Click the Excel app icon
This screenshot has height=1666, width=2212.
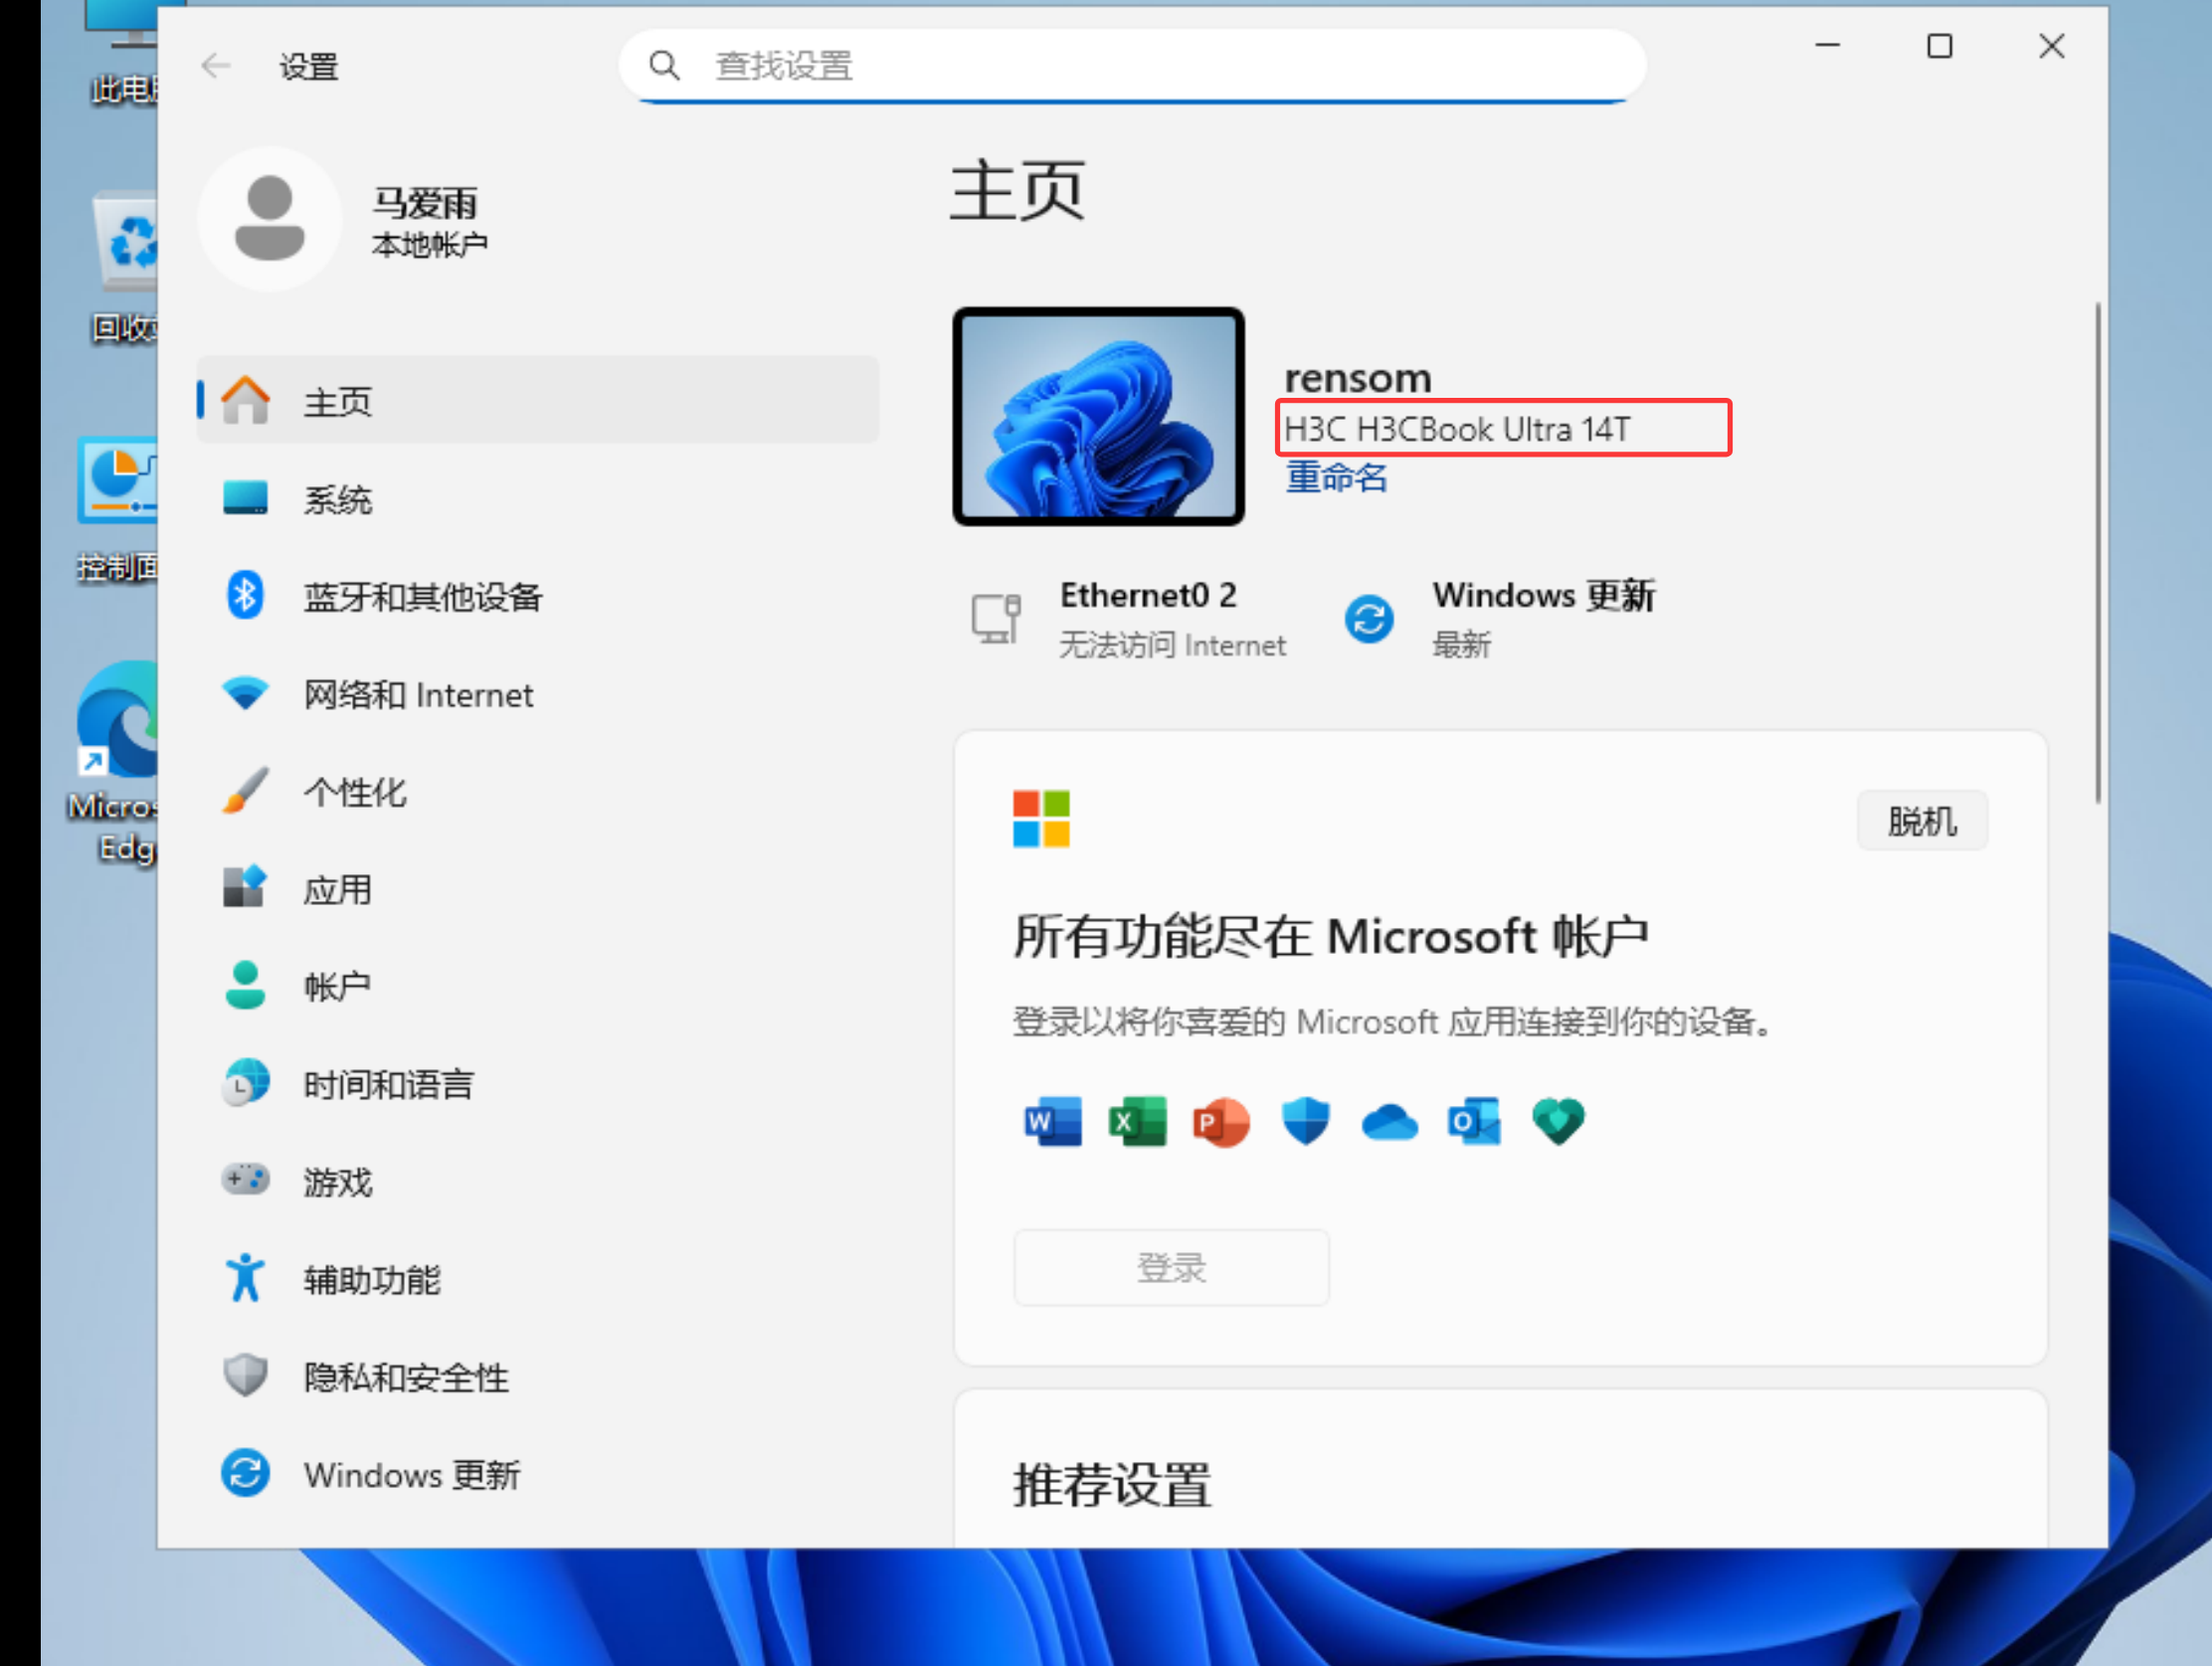tap(1137, 1121)
